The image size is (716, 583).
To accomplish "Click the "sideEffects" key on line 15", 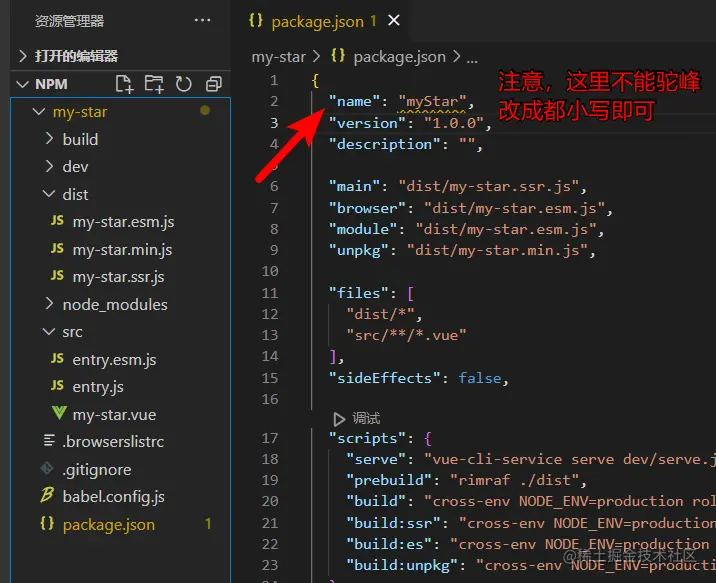I will [384, 378].
